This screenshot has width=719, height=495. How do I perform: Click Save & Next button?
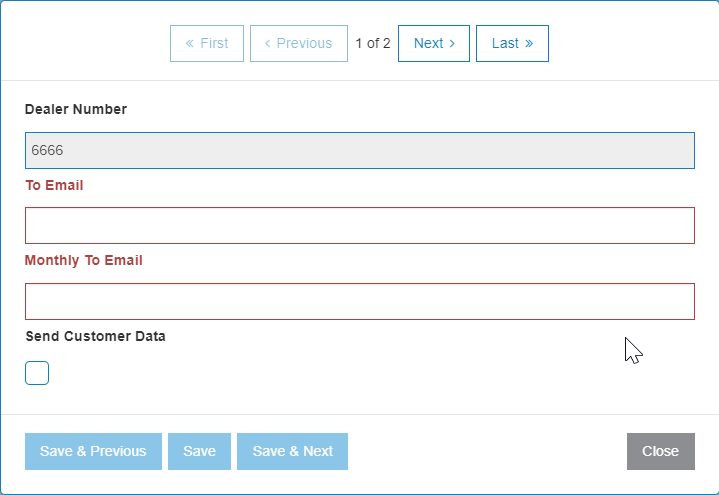[293, 451]
